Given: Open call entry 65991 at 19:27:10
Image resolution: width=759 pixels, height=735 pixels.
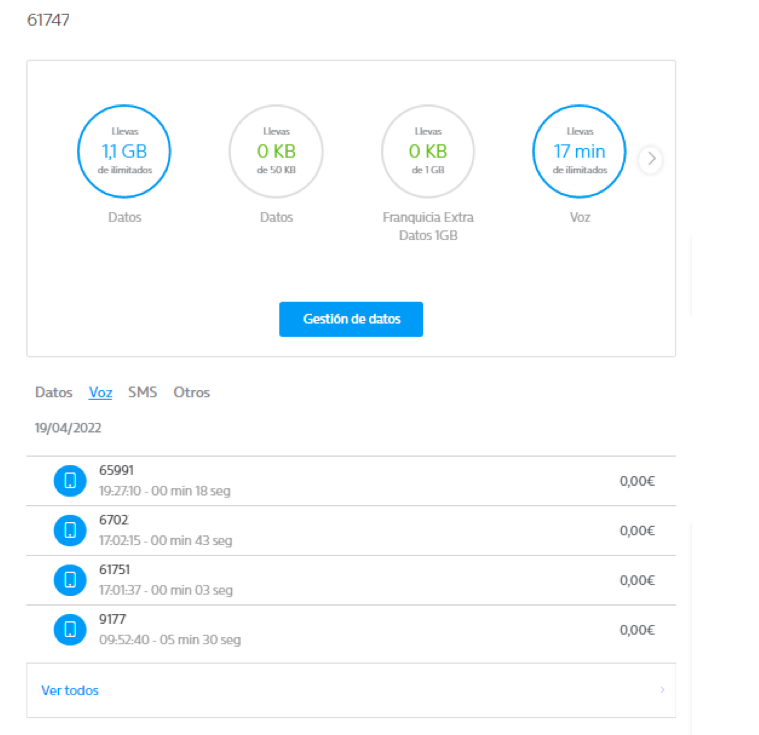Looking at the screenshot, I should (165, 481).
